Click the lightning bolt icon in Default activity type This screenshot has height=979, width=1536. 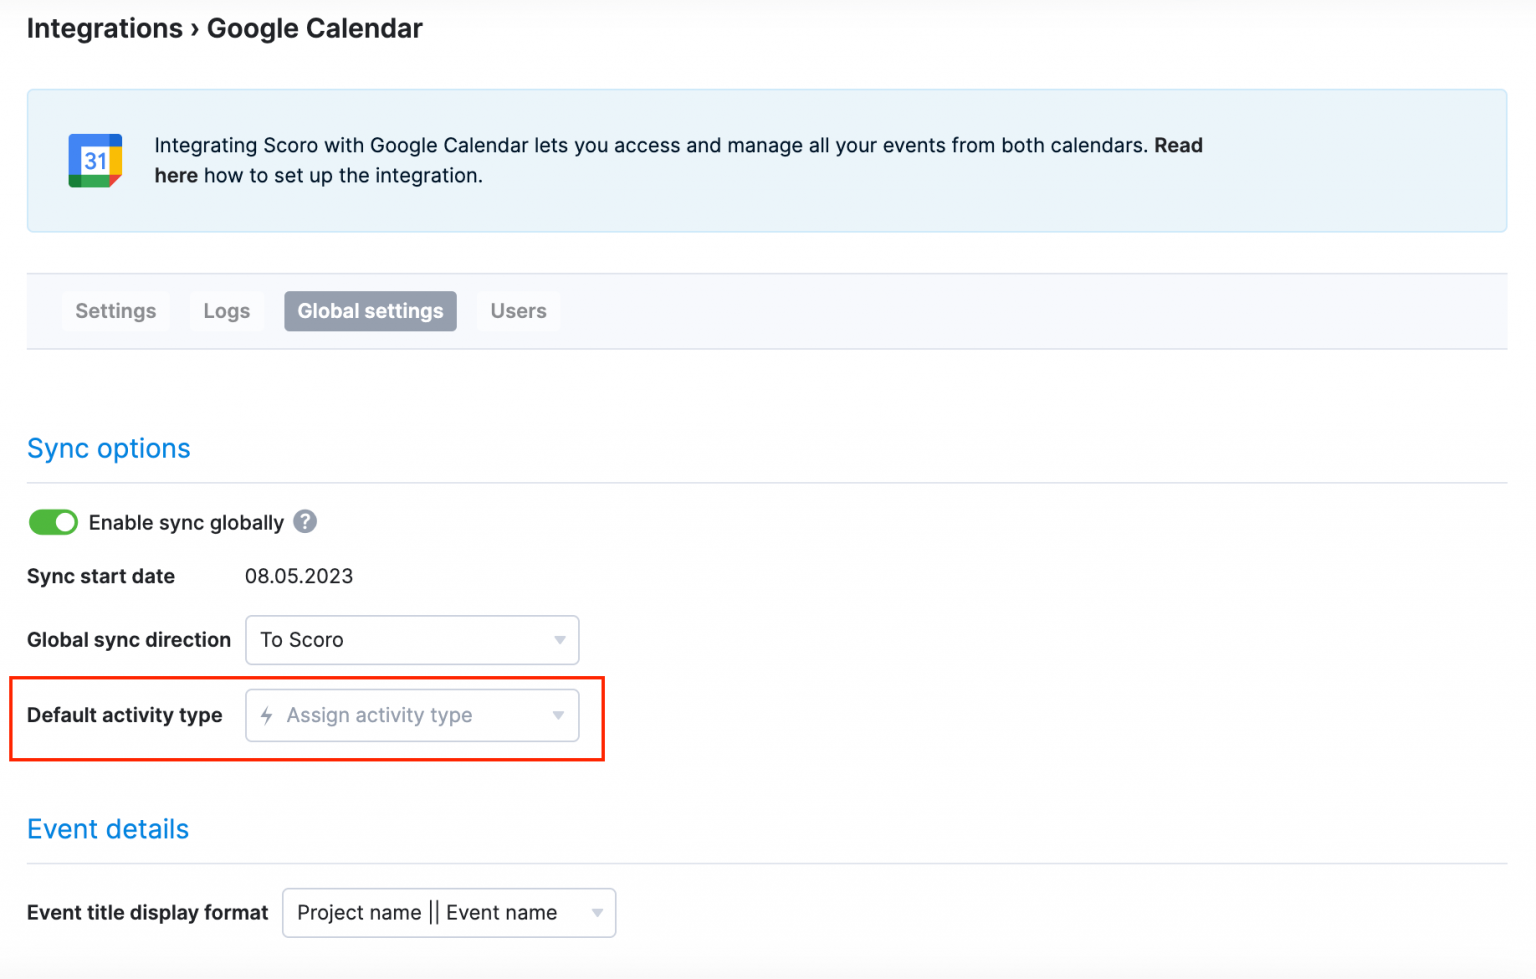(266, 715)
